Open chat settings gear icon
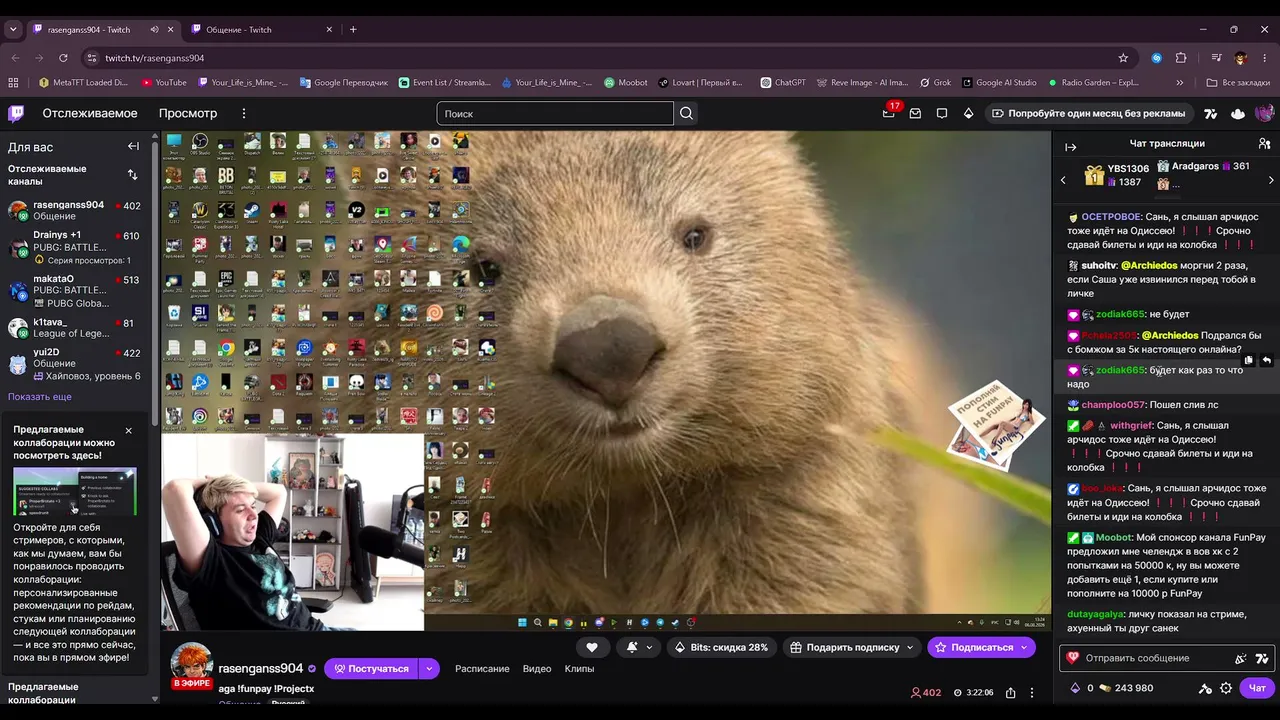The height and width of the screenshot is (720, 1280). (1226, 688)
